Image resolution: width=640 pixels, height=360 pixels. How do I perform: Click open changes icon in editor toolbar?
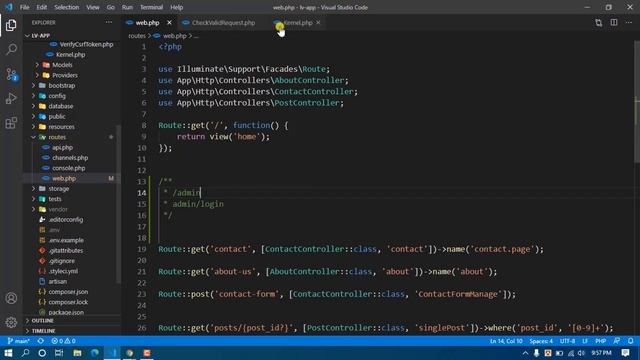[598, 23]
